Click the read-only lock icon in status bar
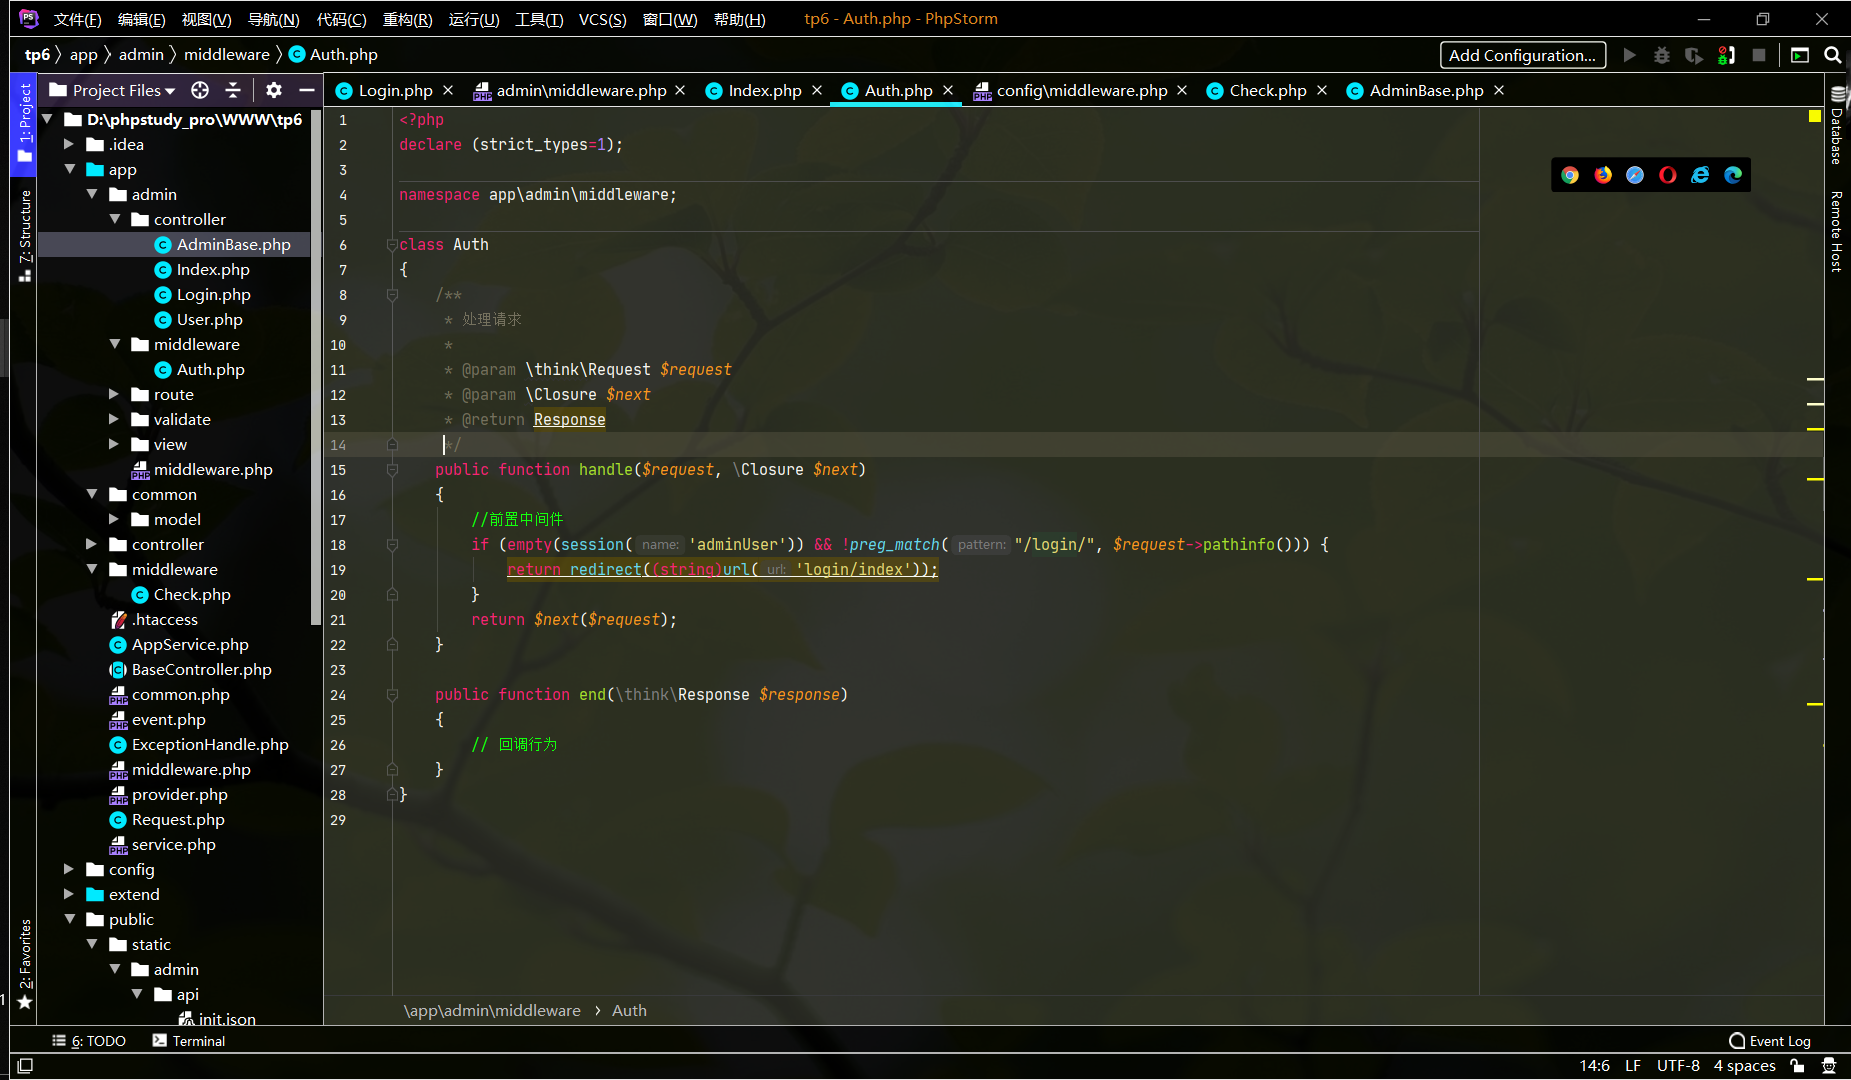 pyautogui.click(x=1798, y=1066)
